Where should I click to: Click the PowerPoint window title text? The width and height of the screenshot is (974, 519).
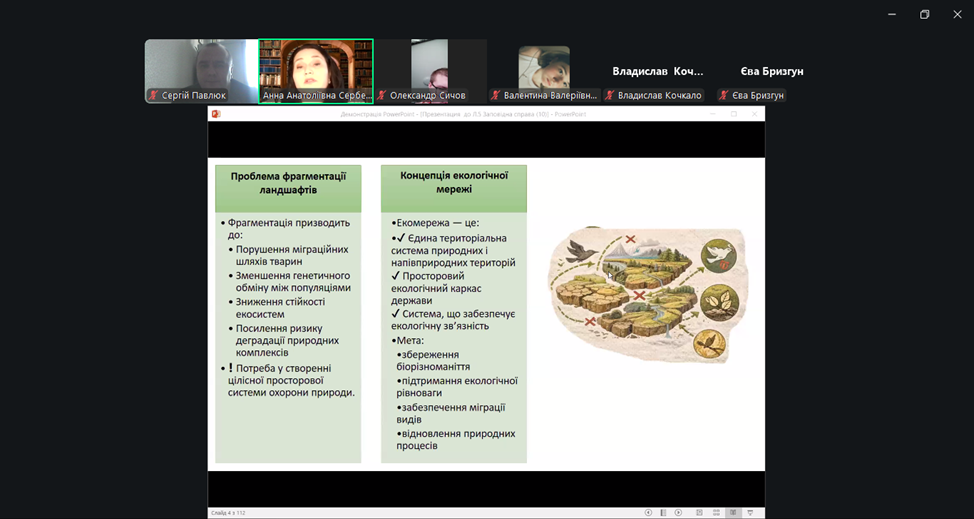[x=463, y=114]
